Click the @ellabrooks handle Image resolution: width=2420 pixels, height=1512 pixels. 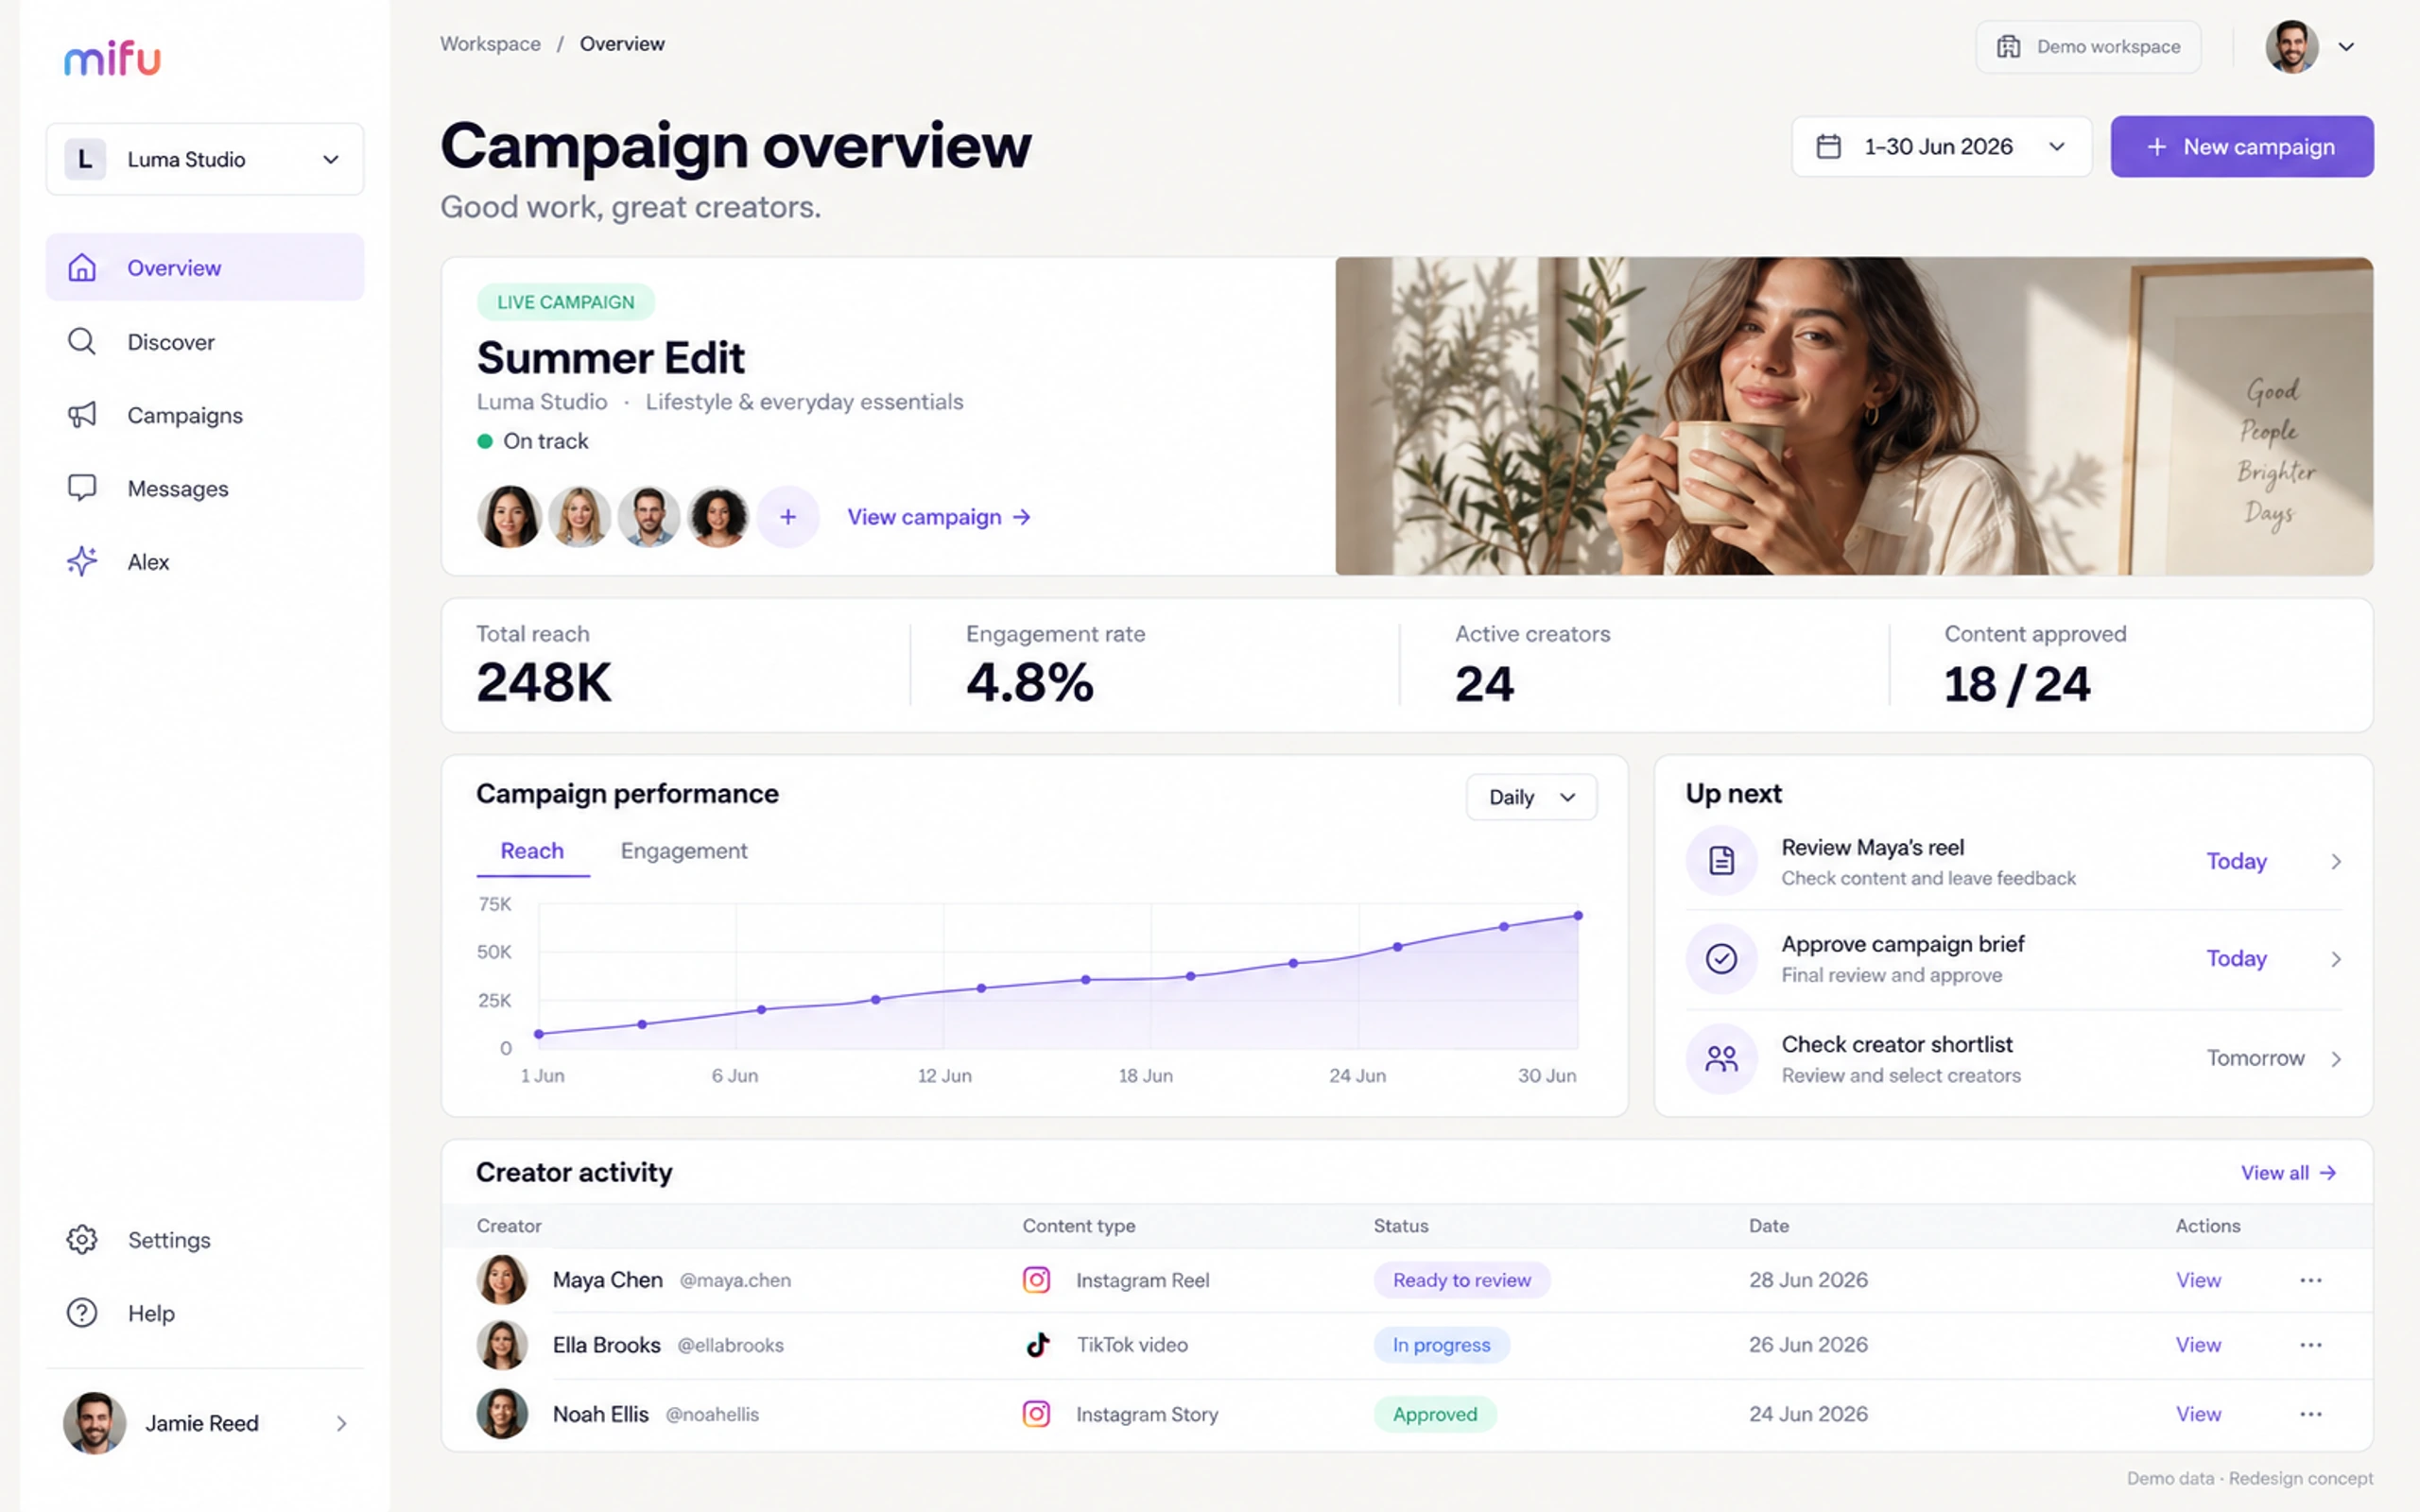[730, 1344]
